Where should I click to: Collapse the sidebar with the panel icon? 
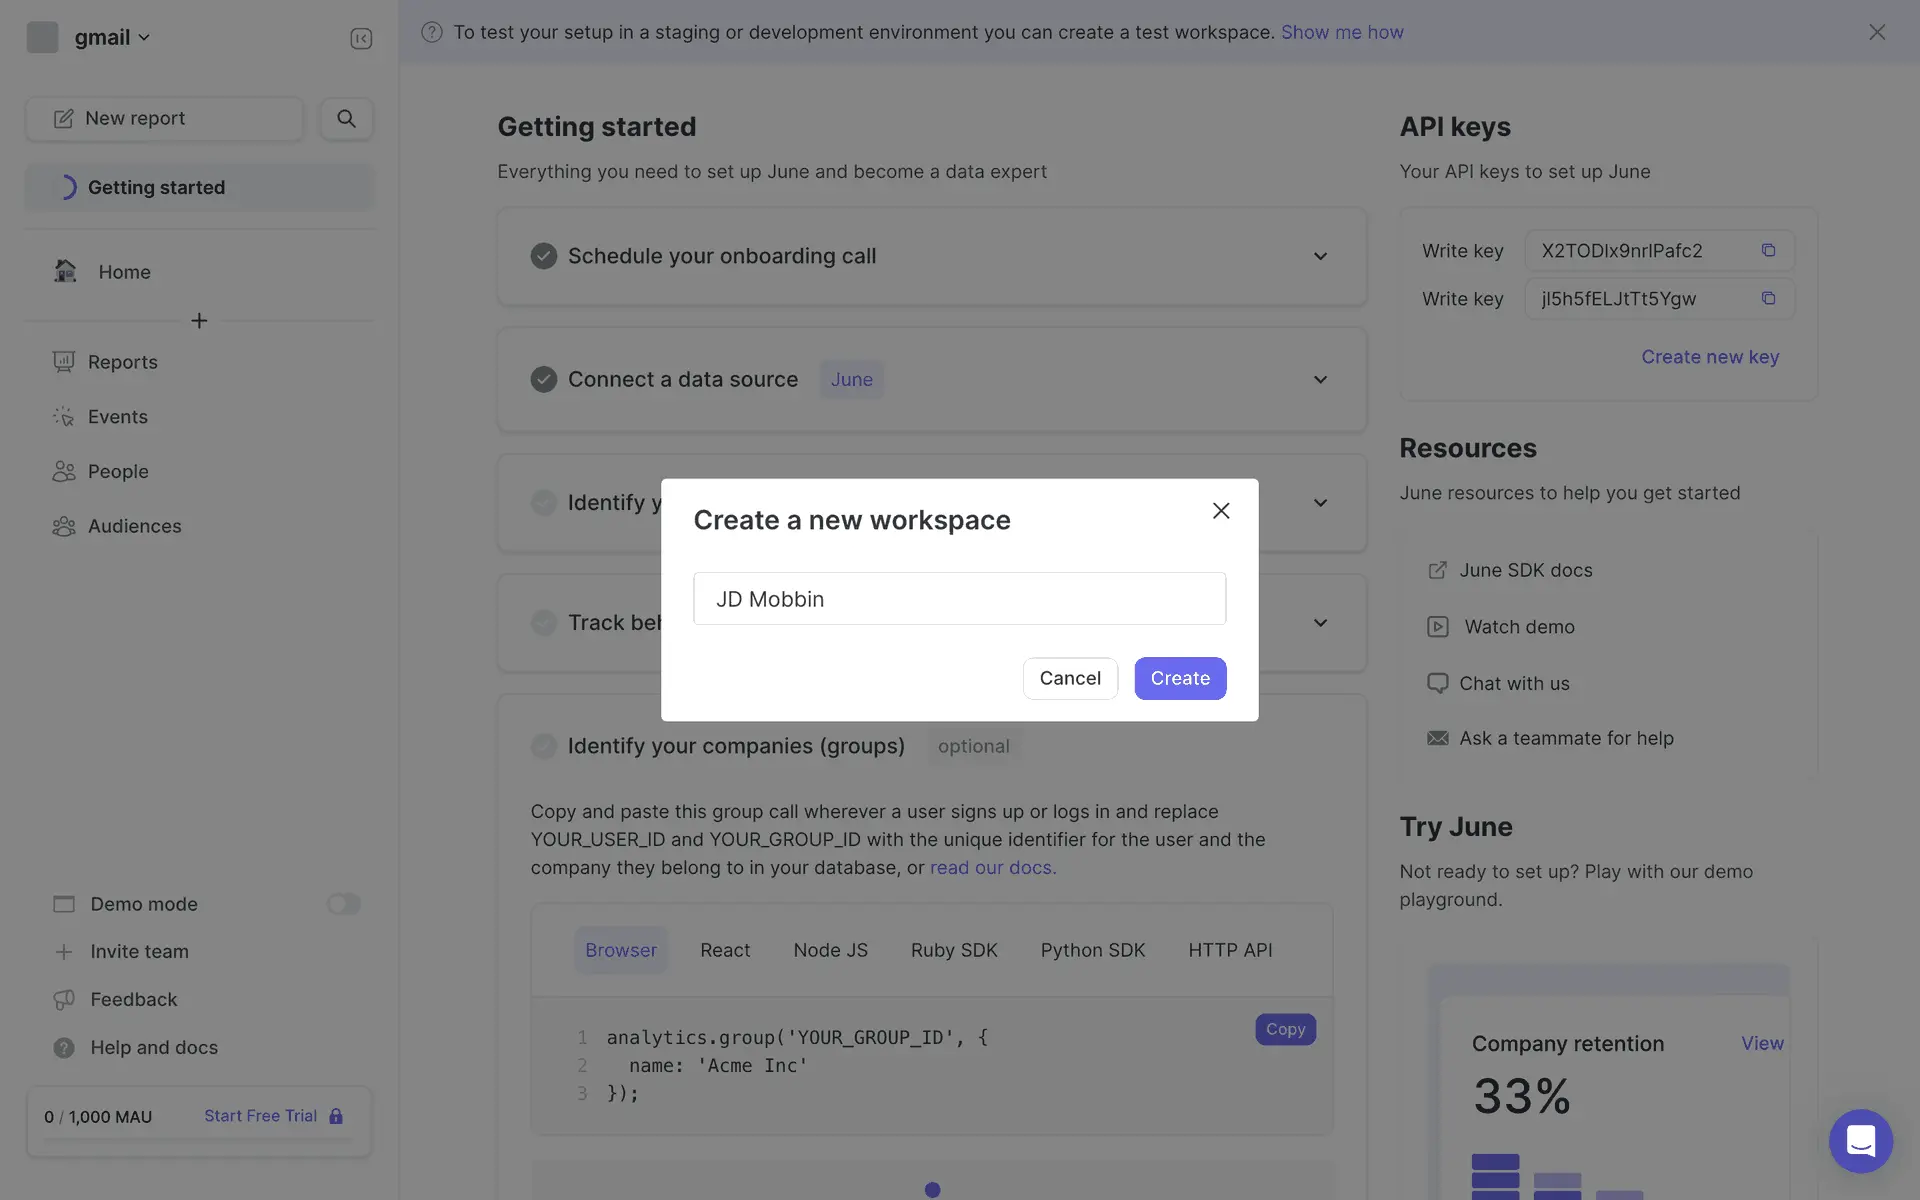tap(361, 38)
